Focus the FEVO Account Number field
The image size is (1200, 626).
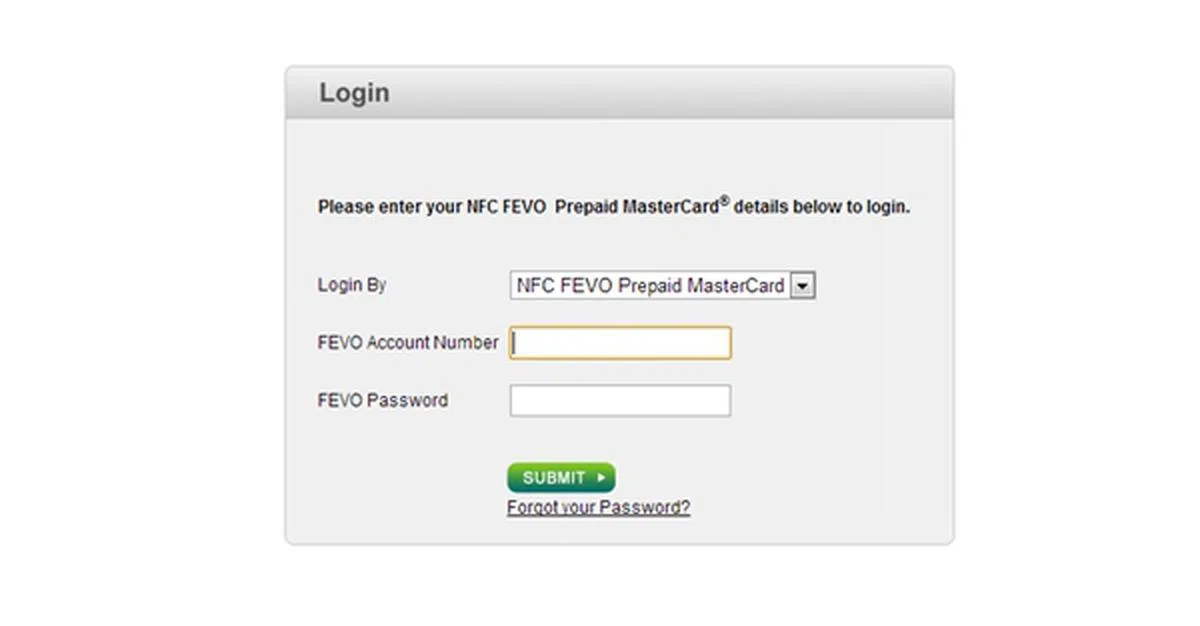[620, 343]
